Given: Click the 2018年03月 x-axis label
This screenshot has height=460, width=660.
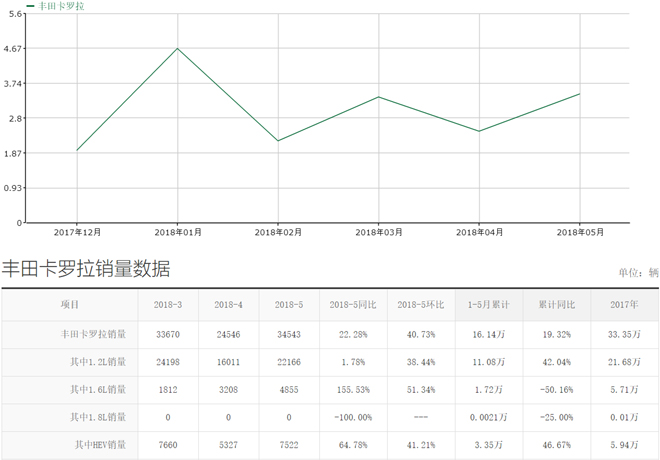Looking at the screenshot, I should tap(379, 232).
